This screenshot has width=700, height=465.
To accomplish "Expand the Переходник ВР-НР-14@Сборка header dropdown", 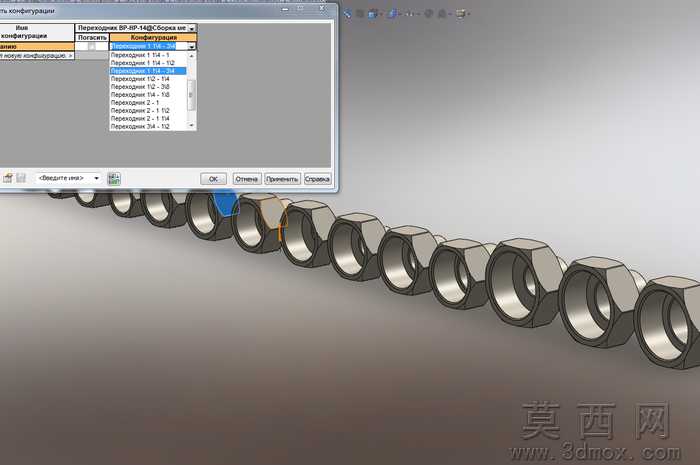I will tap(192, 28).
